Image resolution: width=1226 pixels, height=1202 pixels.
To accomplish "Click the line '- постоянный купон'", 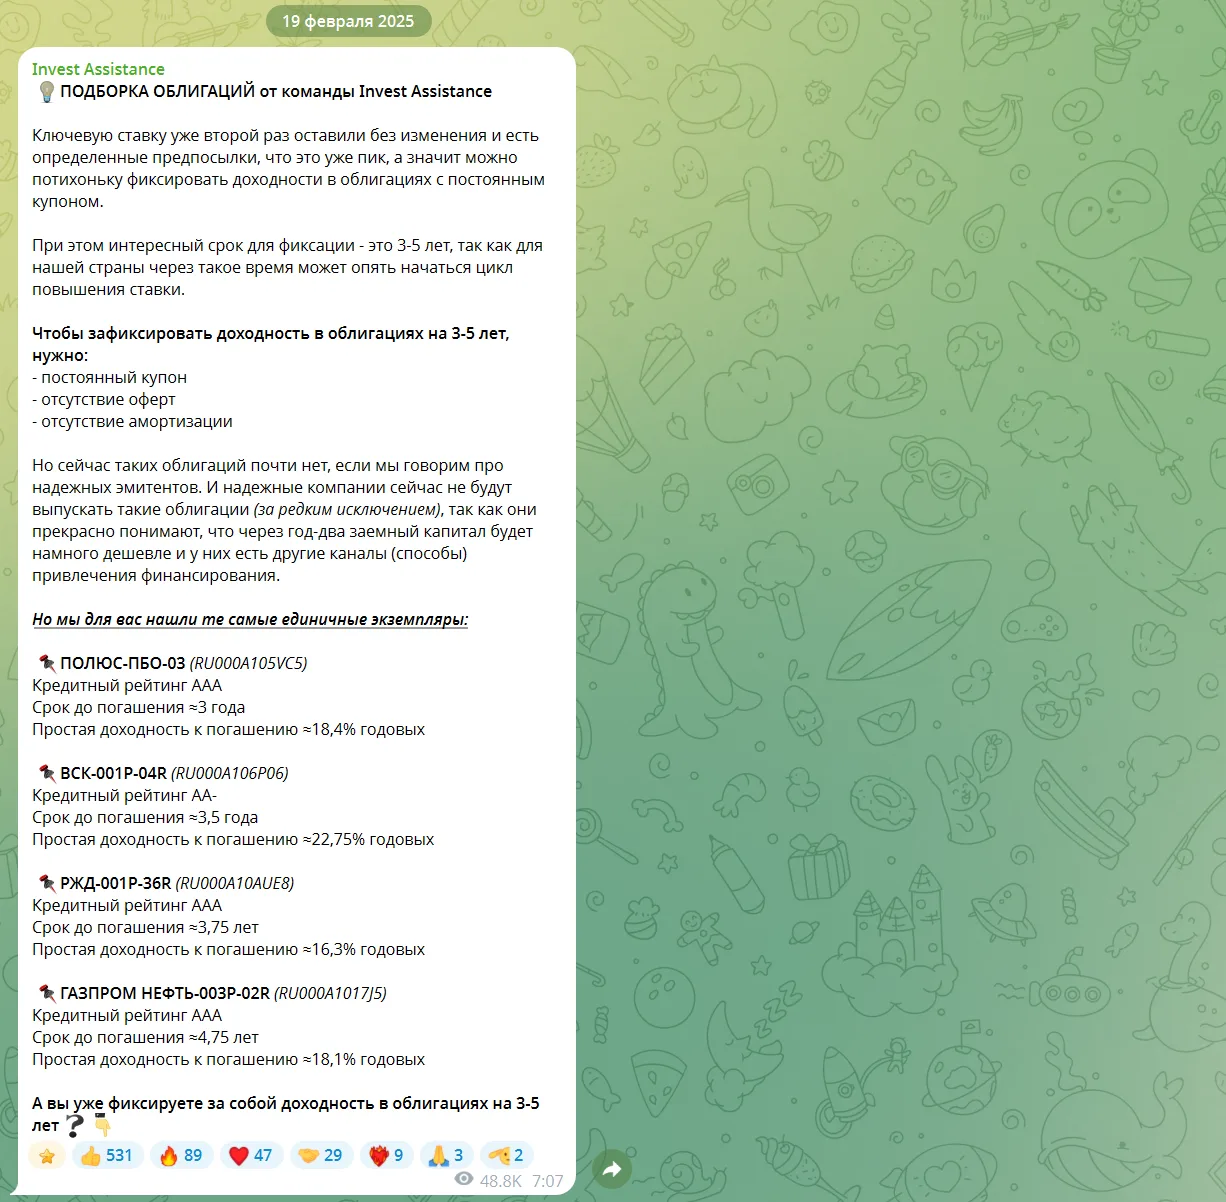I will pos(110,377).
